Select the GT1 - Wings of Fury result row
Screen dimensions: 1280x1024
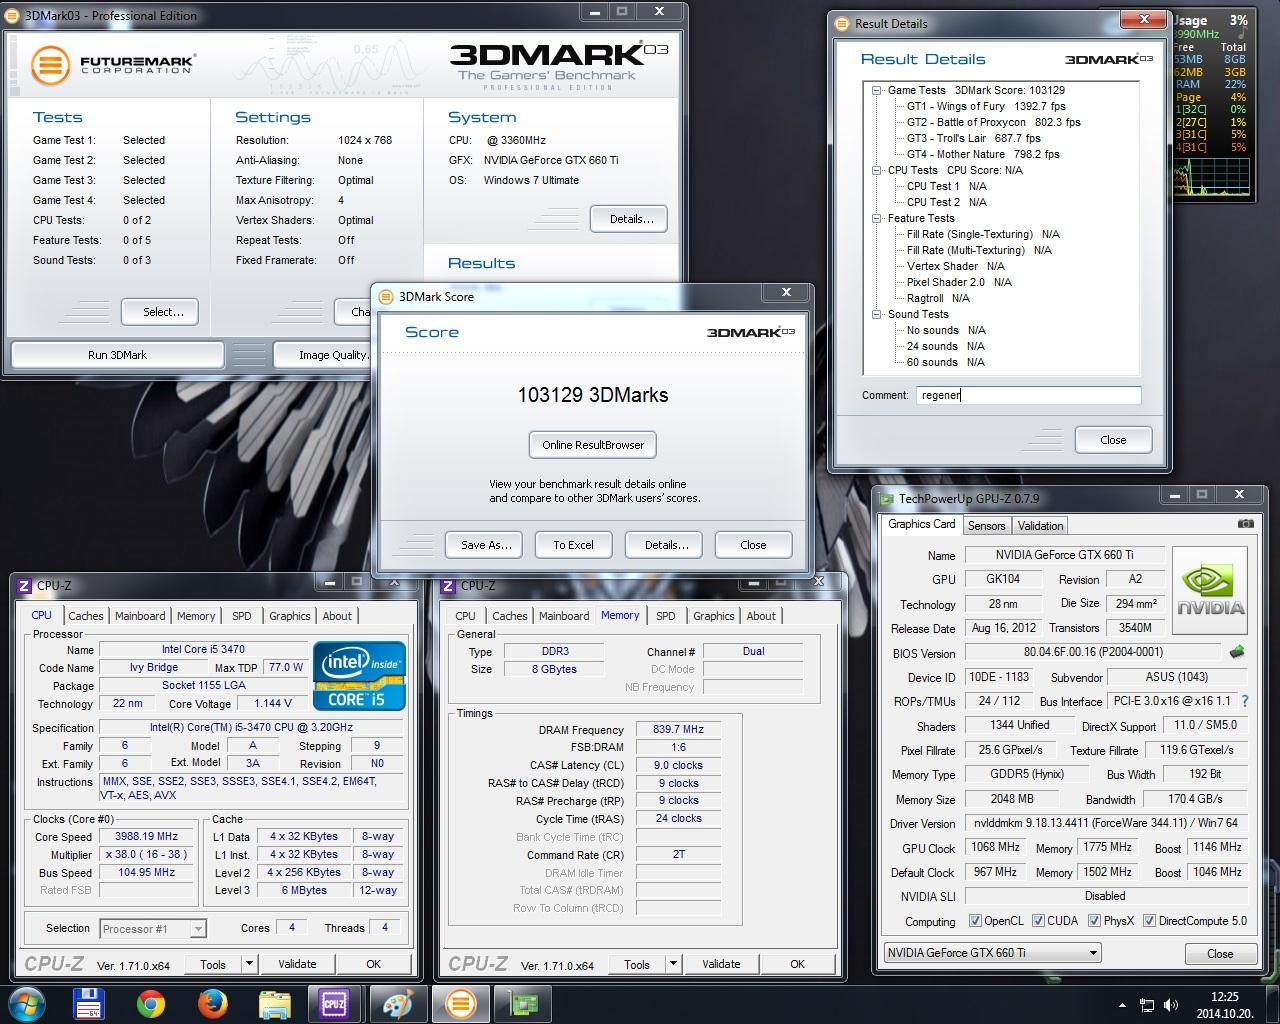click(985, 106)
